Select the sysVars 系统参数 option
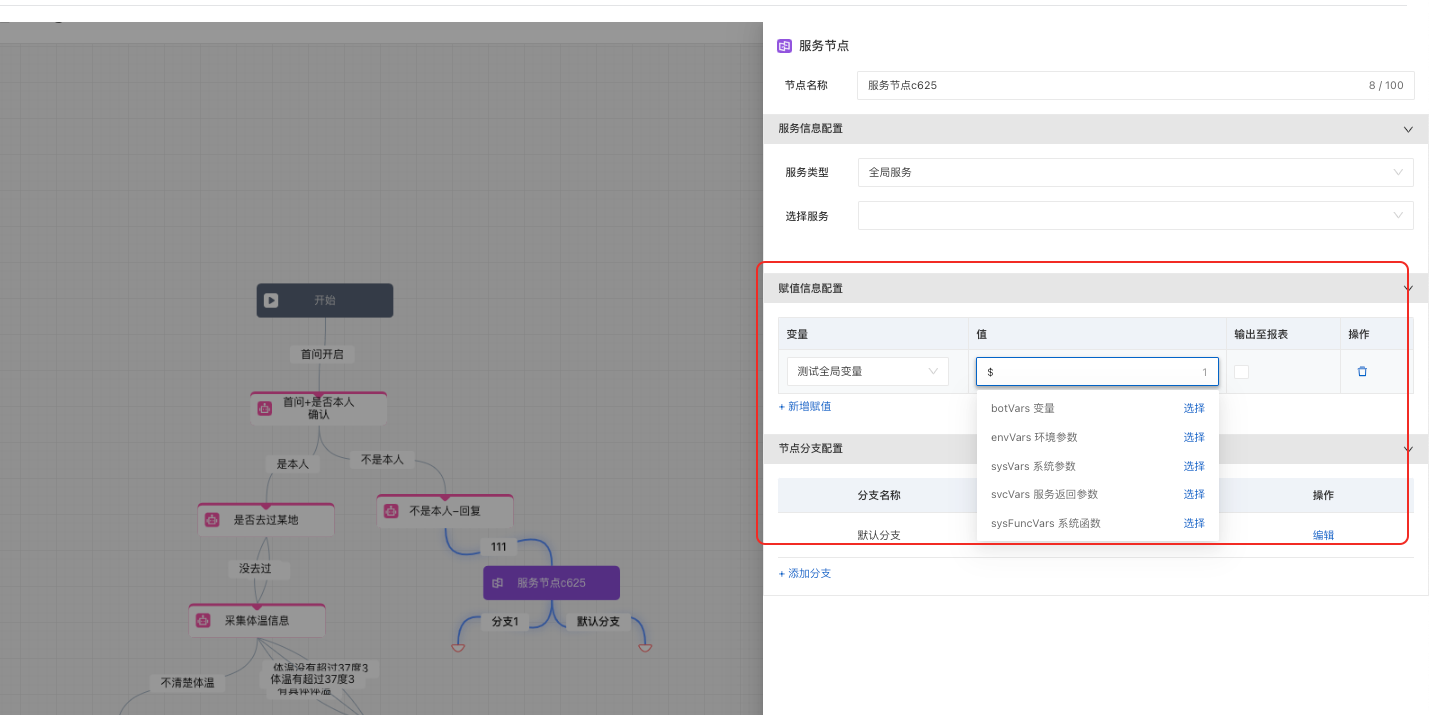This screenshot has height=715, width=1429. 1098,466
